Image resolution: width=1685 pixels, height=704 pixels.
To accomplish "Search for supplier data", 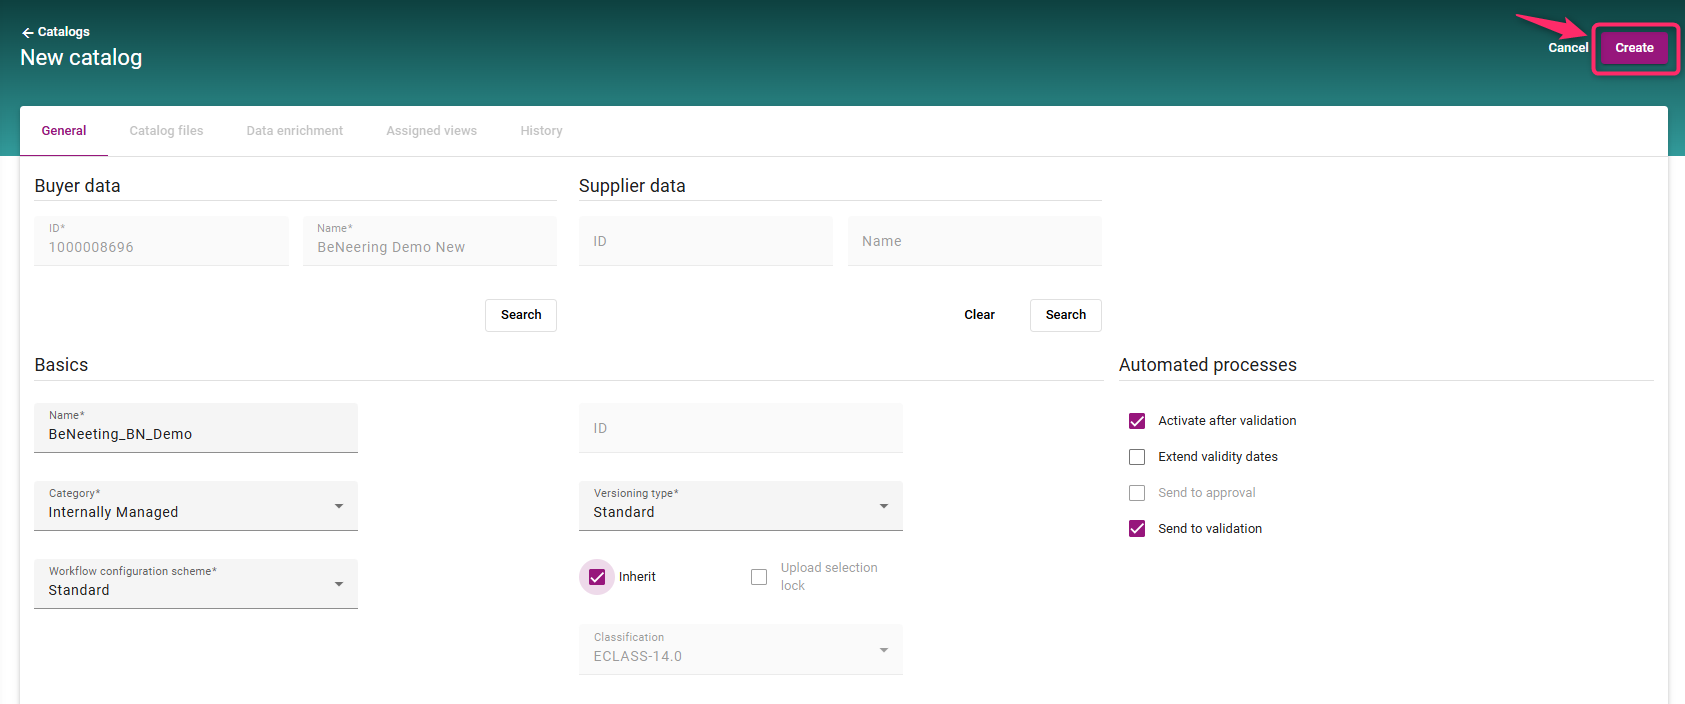I will click(1065, 315).
